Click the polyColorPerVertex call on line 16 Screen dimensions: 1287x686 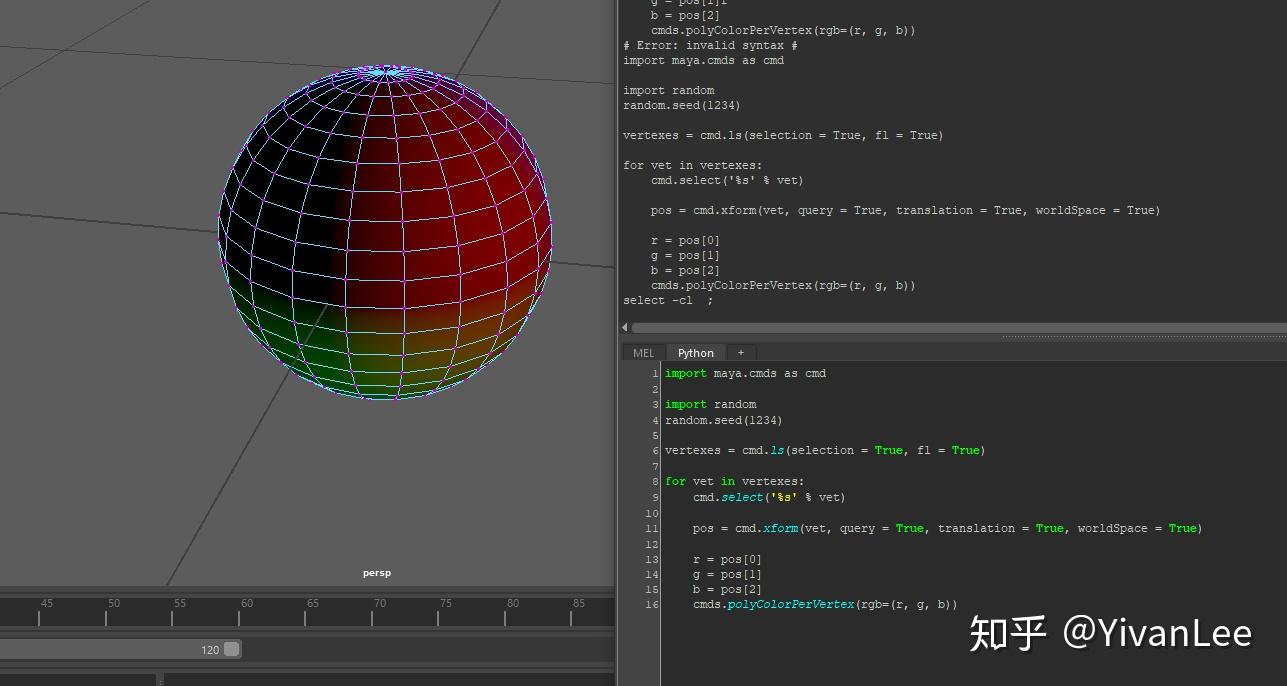792,604
